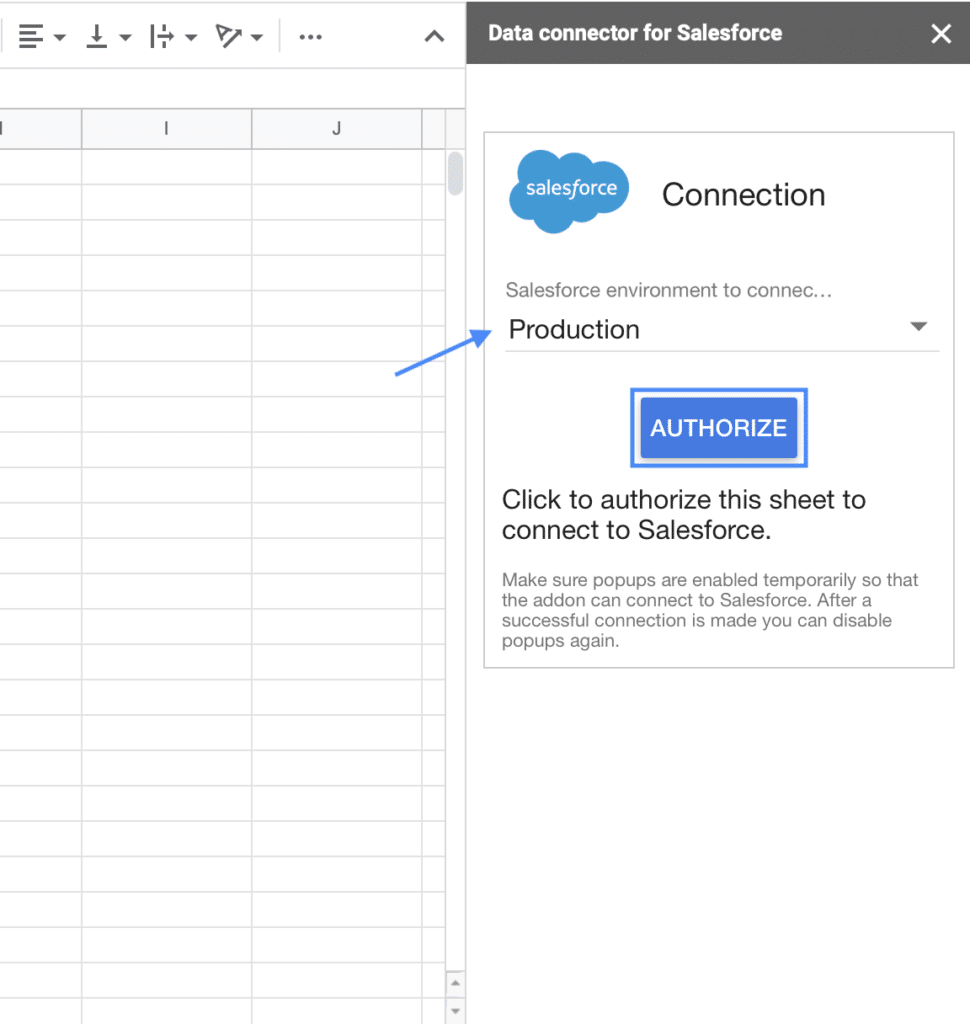Click the text rotation icon
Screen dimensions: 970x1024
pos(229,37)
